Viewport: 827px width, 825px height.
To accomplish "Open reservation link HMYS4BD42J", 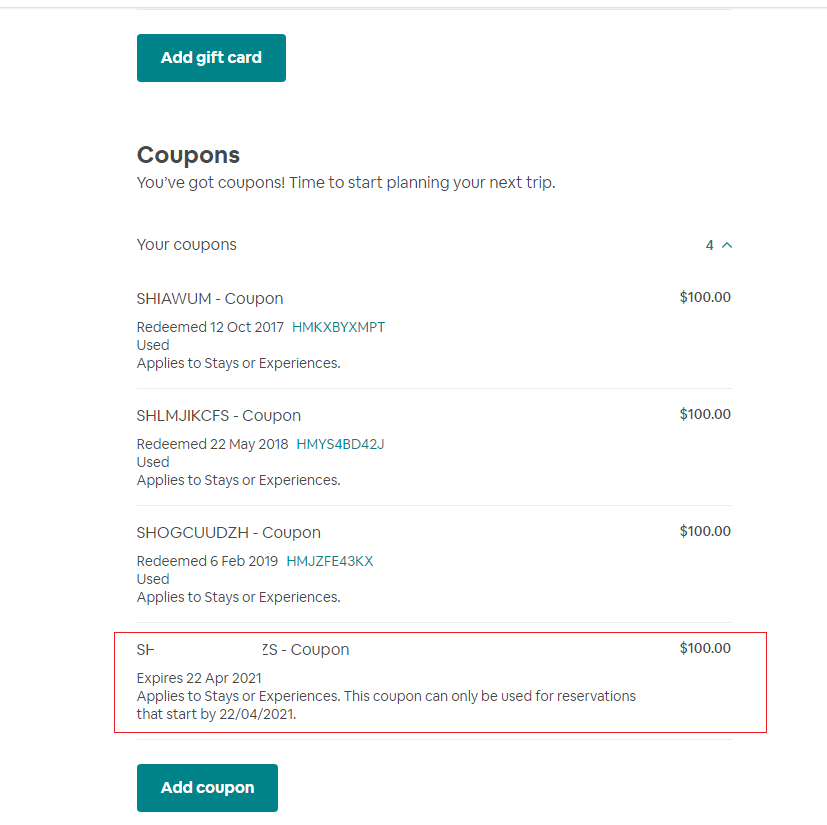I will pyautogui.click(x=340, y=444).
